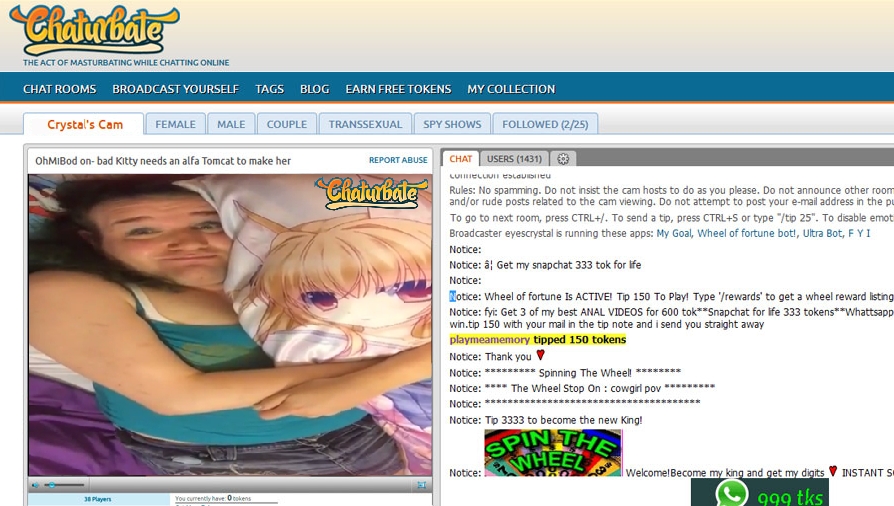Viewport: 894px width, 506px height.
Task: Switch to the TRANSSEXUAL tab
Action: point(365,124)
